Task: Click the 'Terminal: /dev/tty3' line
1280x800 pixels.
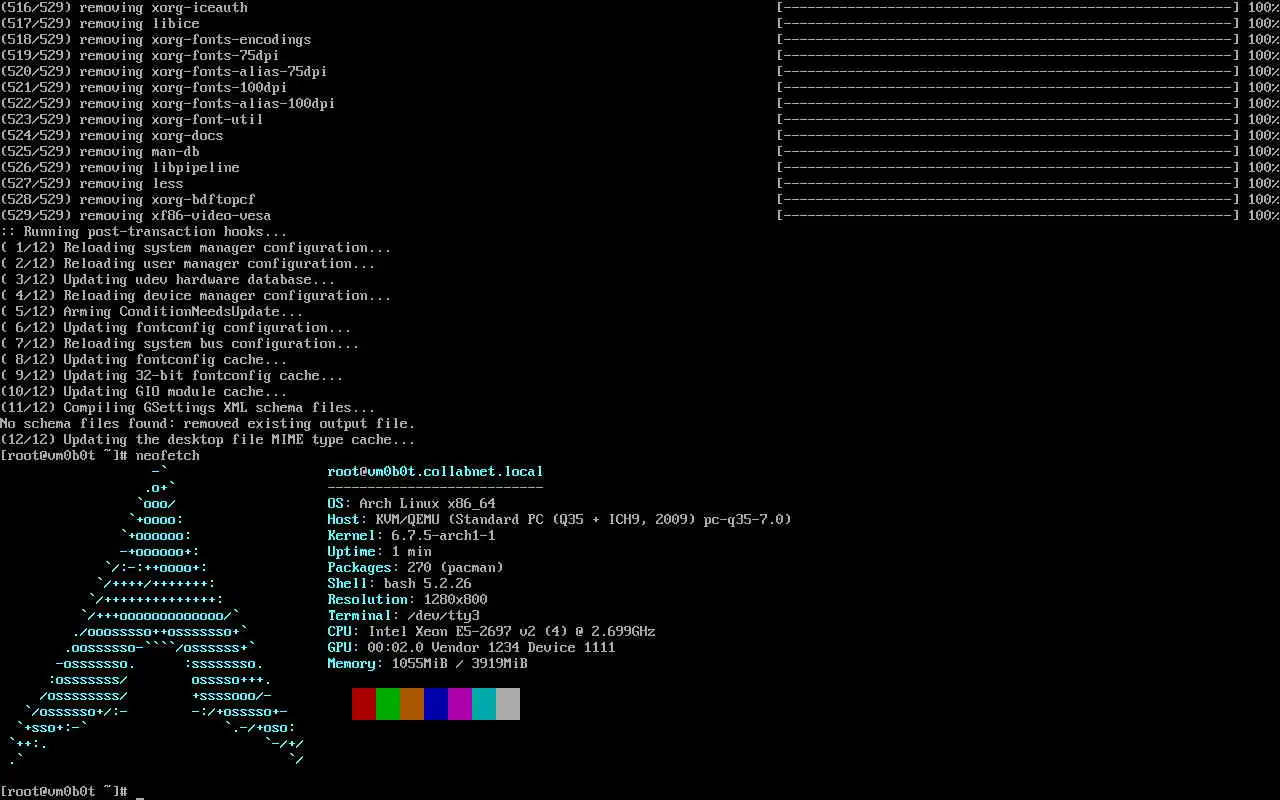Action: click(x=404, y=616)
